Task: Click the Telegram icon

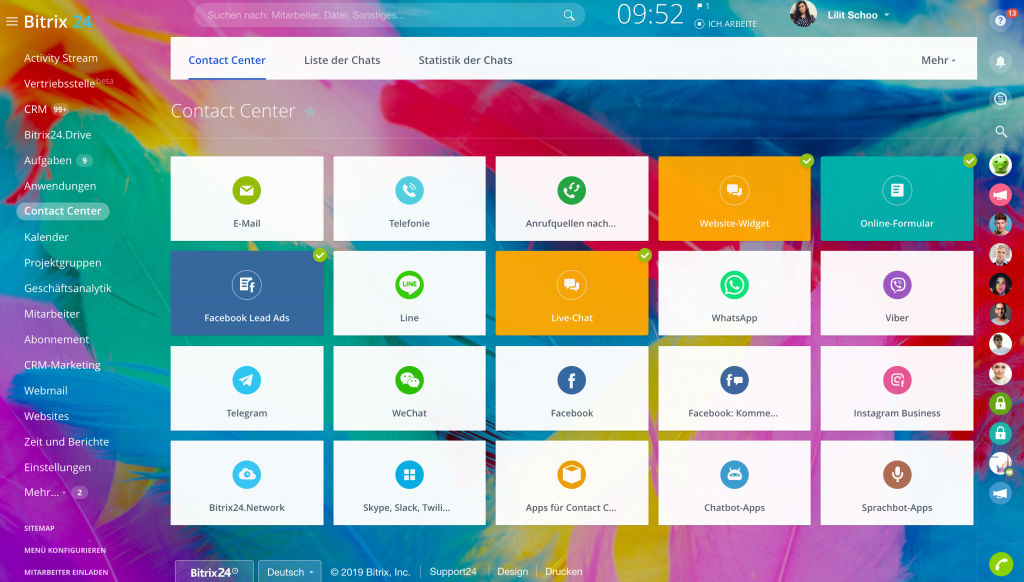Action: [x=246, y=380]
